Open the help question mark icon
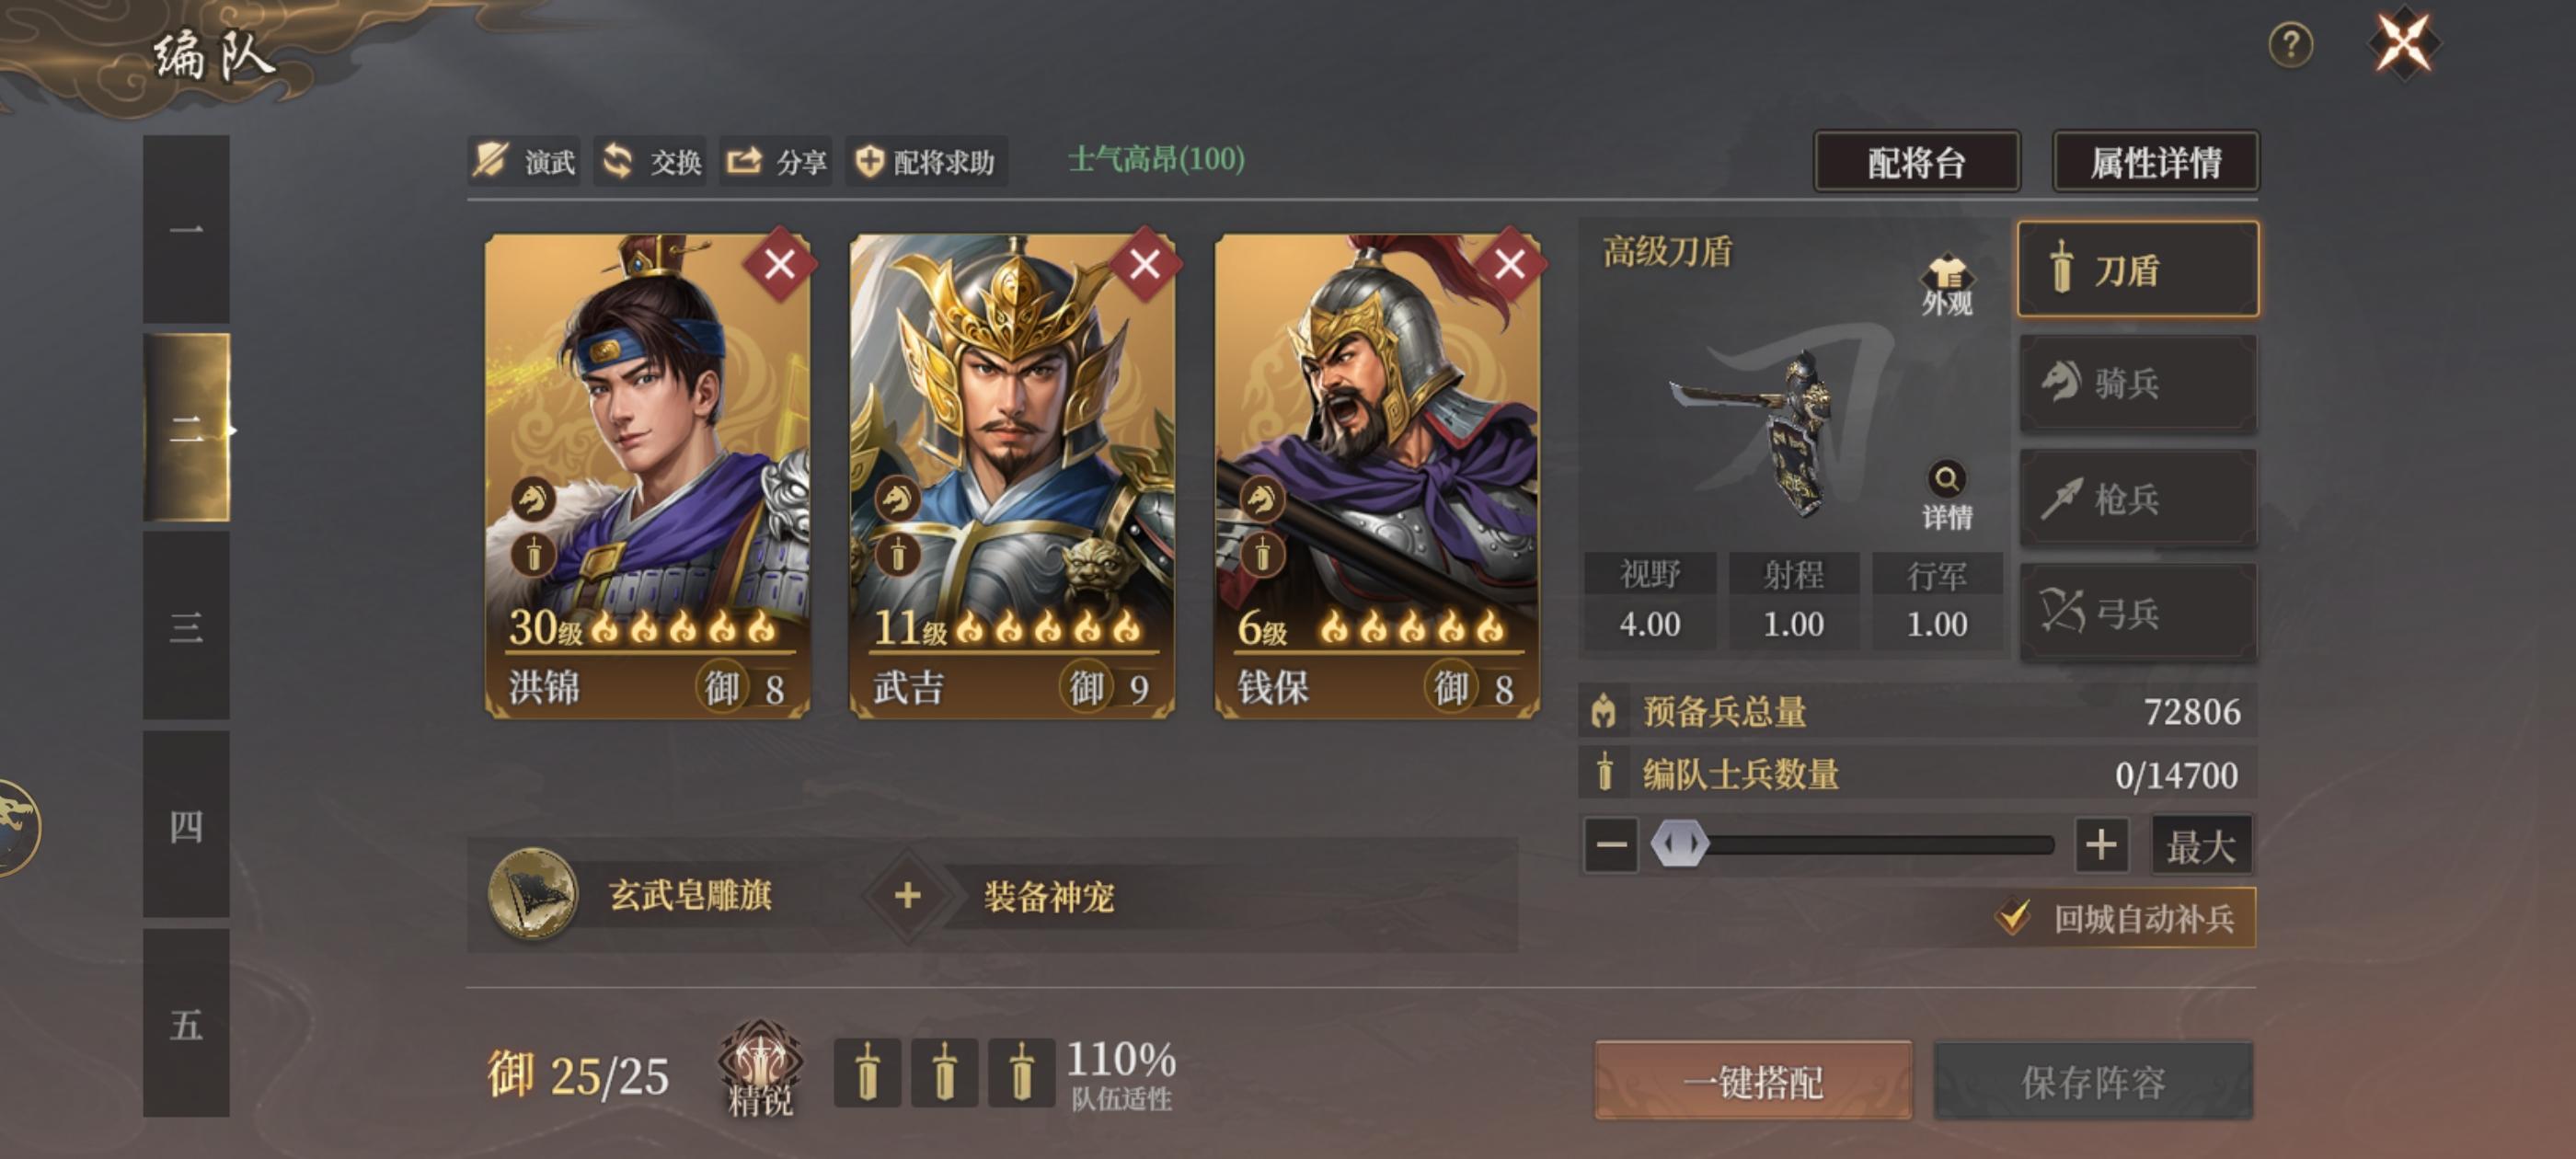 [x=2290, y=45]
